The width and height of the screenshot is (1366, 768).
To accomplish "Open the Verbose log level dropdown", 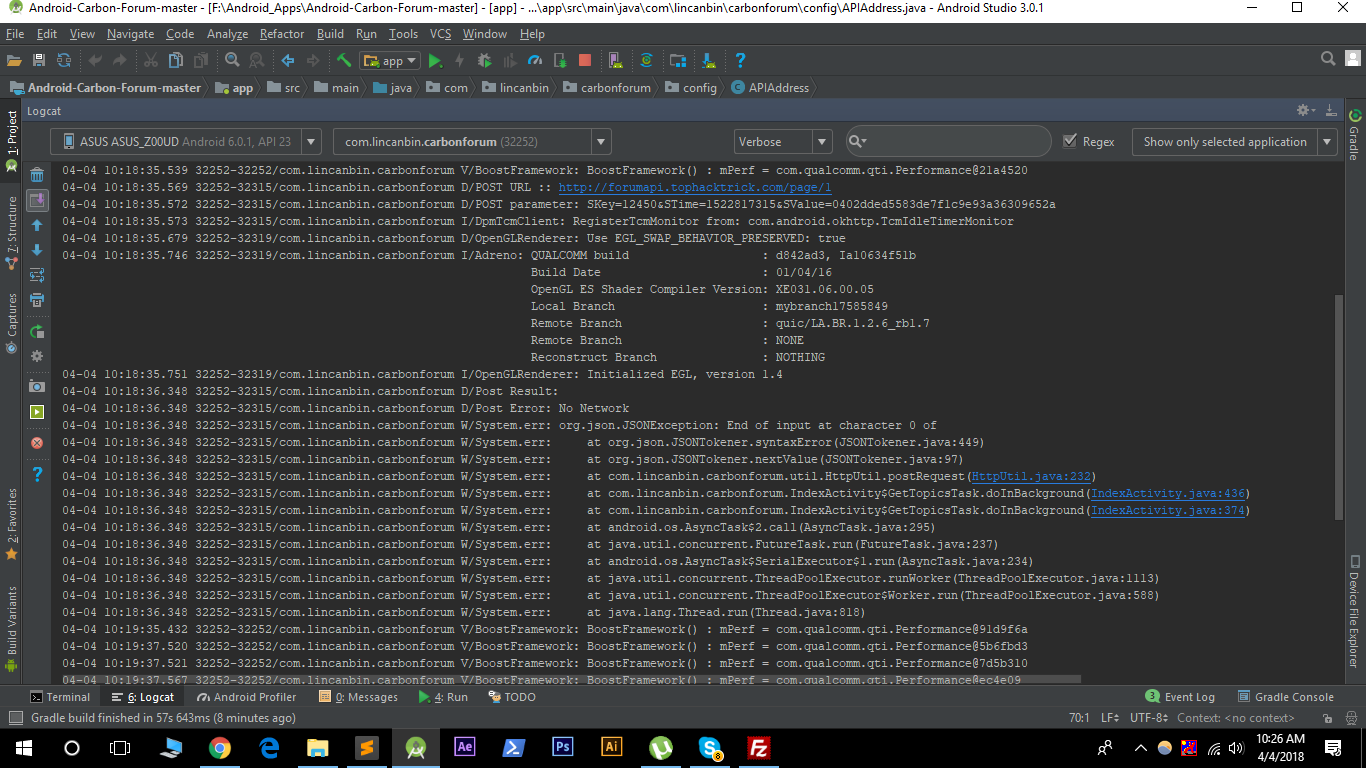I will pos(783,142).
